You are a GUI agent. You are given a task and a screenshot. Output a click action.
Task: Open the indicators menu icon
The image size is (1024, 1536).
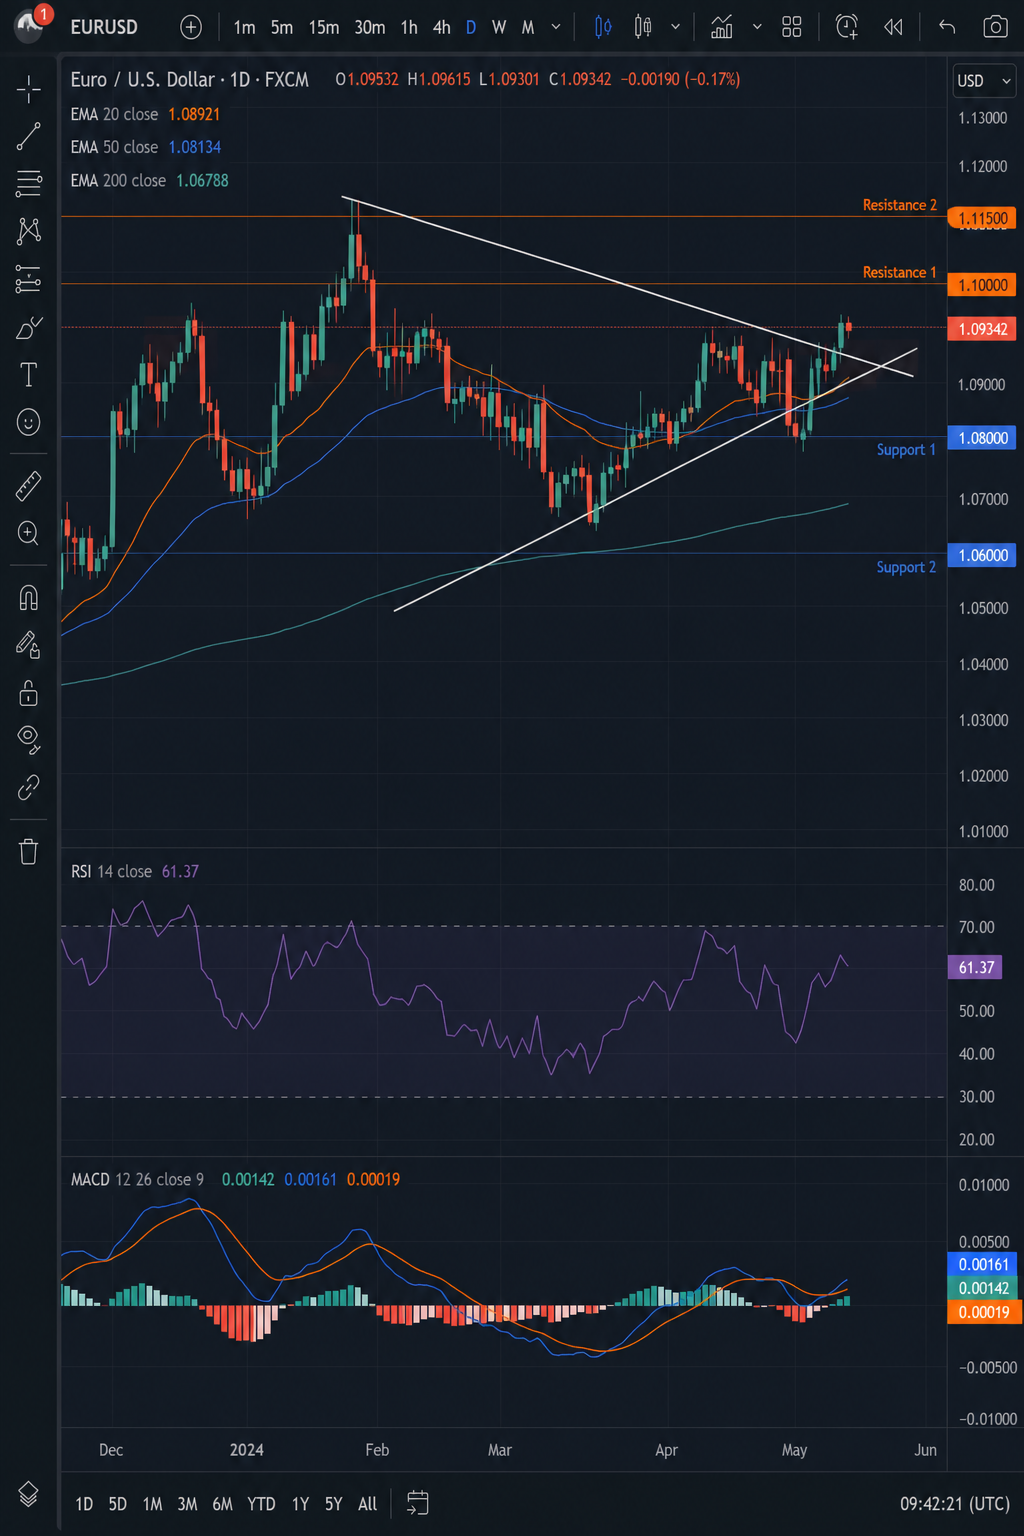coord(721,27)
